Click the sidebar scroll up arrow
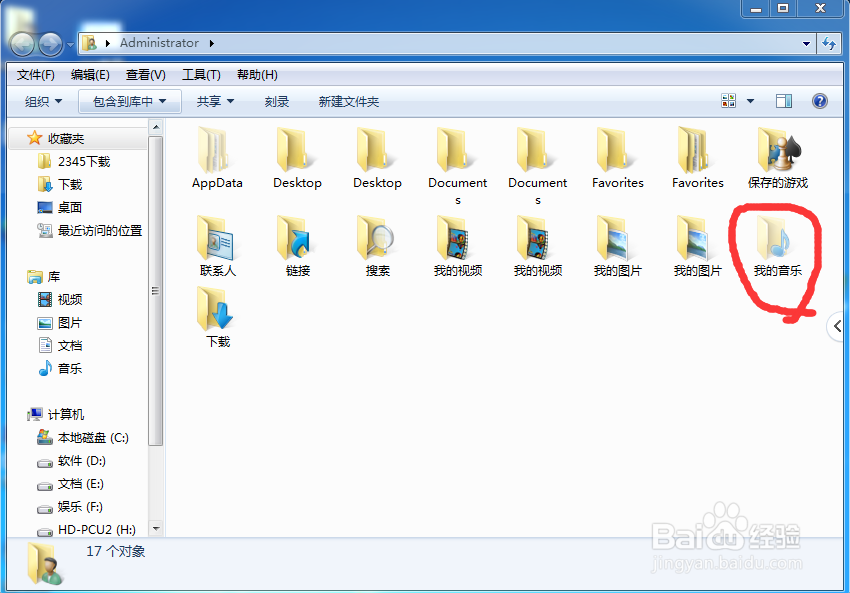 [156, 127]
